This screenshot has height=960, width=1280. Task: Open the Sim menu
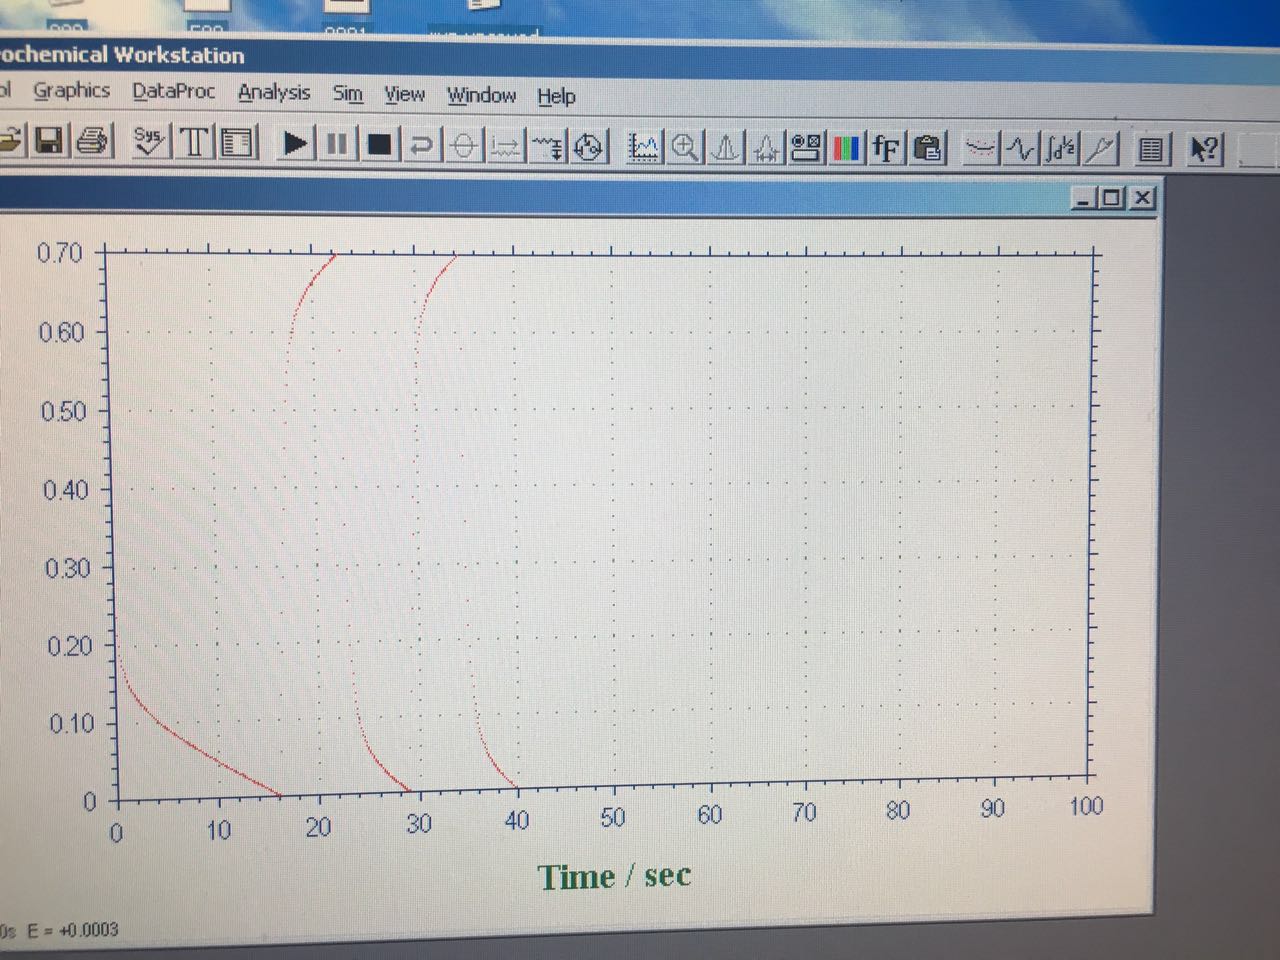click(347, 93)
